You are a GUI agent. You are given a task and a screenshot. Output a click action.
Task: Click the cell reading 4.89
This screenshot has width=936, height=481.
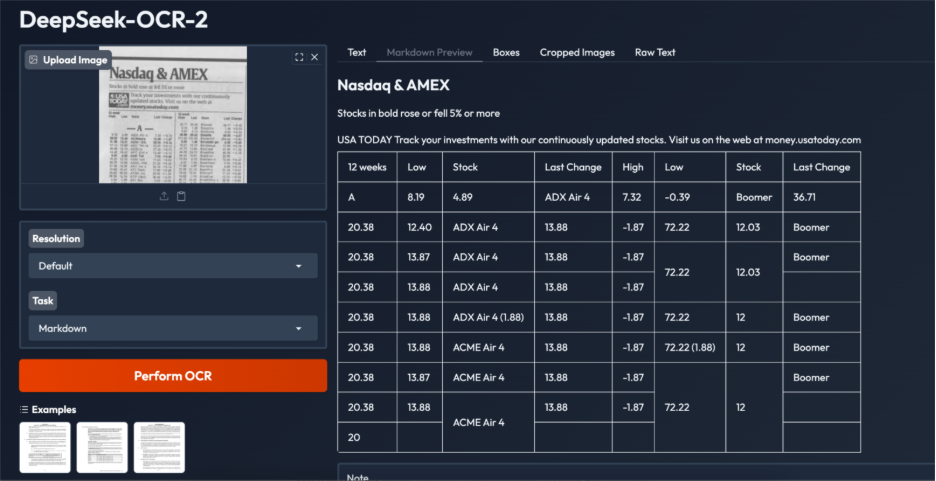488,197
